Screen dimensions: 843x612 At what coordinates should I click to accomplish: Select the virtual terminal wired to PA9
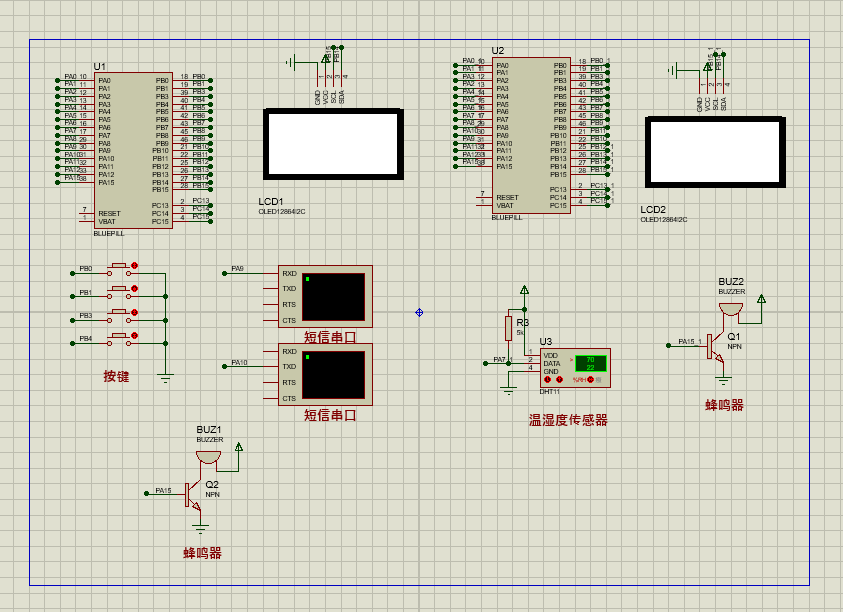click(325, 296)
